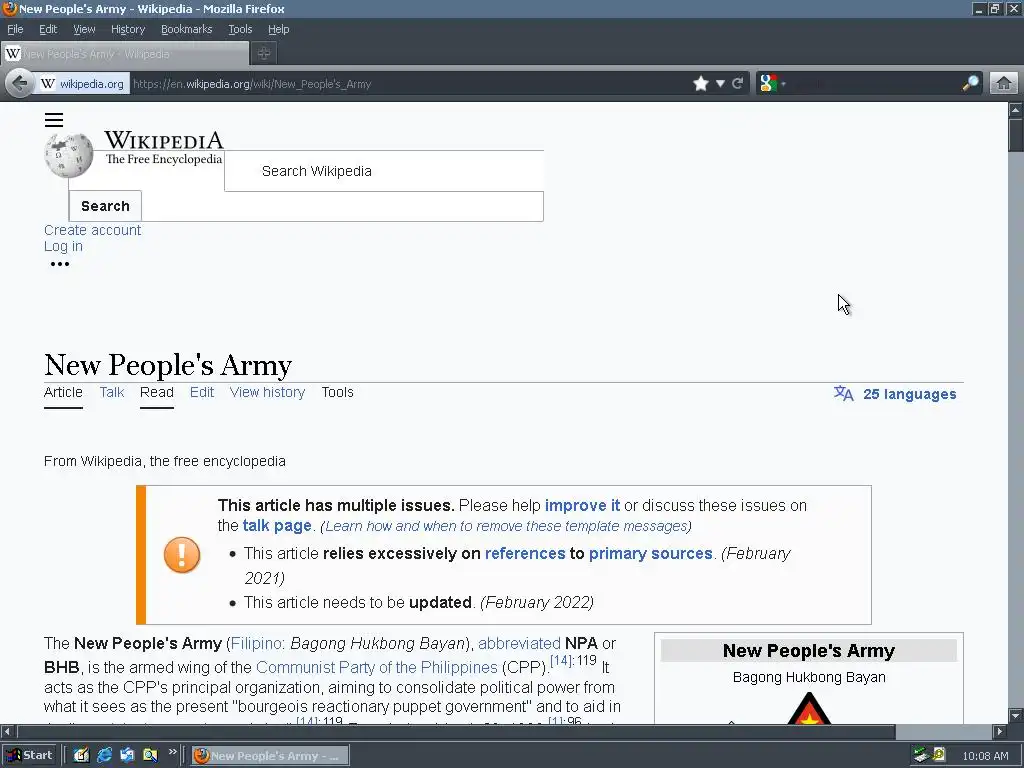1024x768 pixels.
Task: Open the Edit menu
Action: tap(48, 29)
